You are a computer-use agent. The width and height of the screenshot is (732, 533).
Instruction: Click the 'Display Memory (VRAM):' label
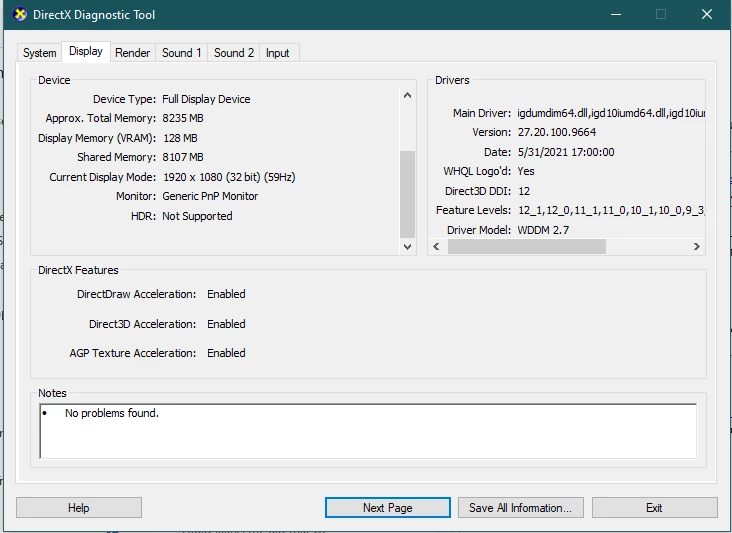click(x=97, y=138)
